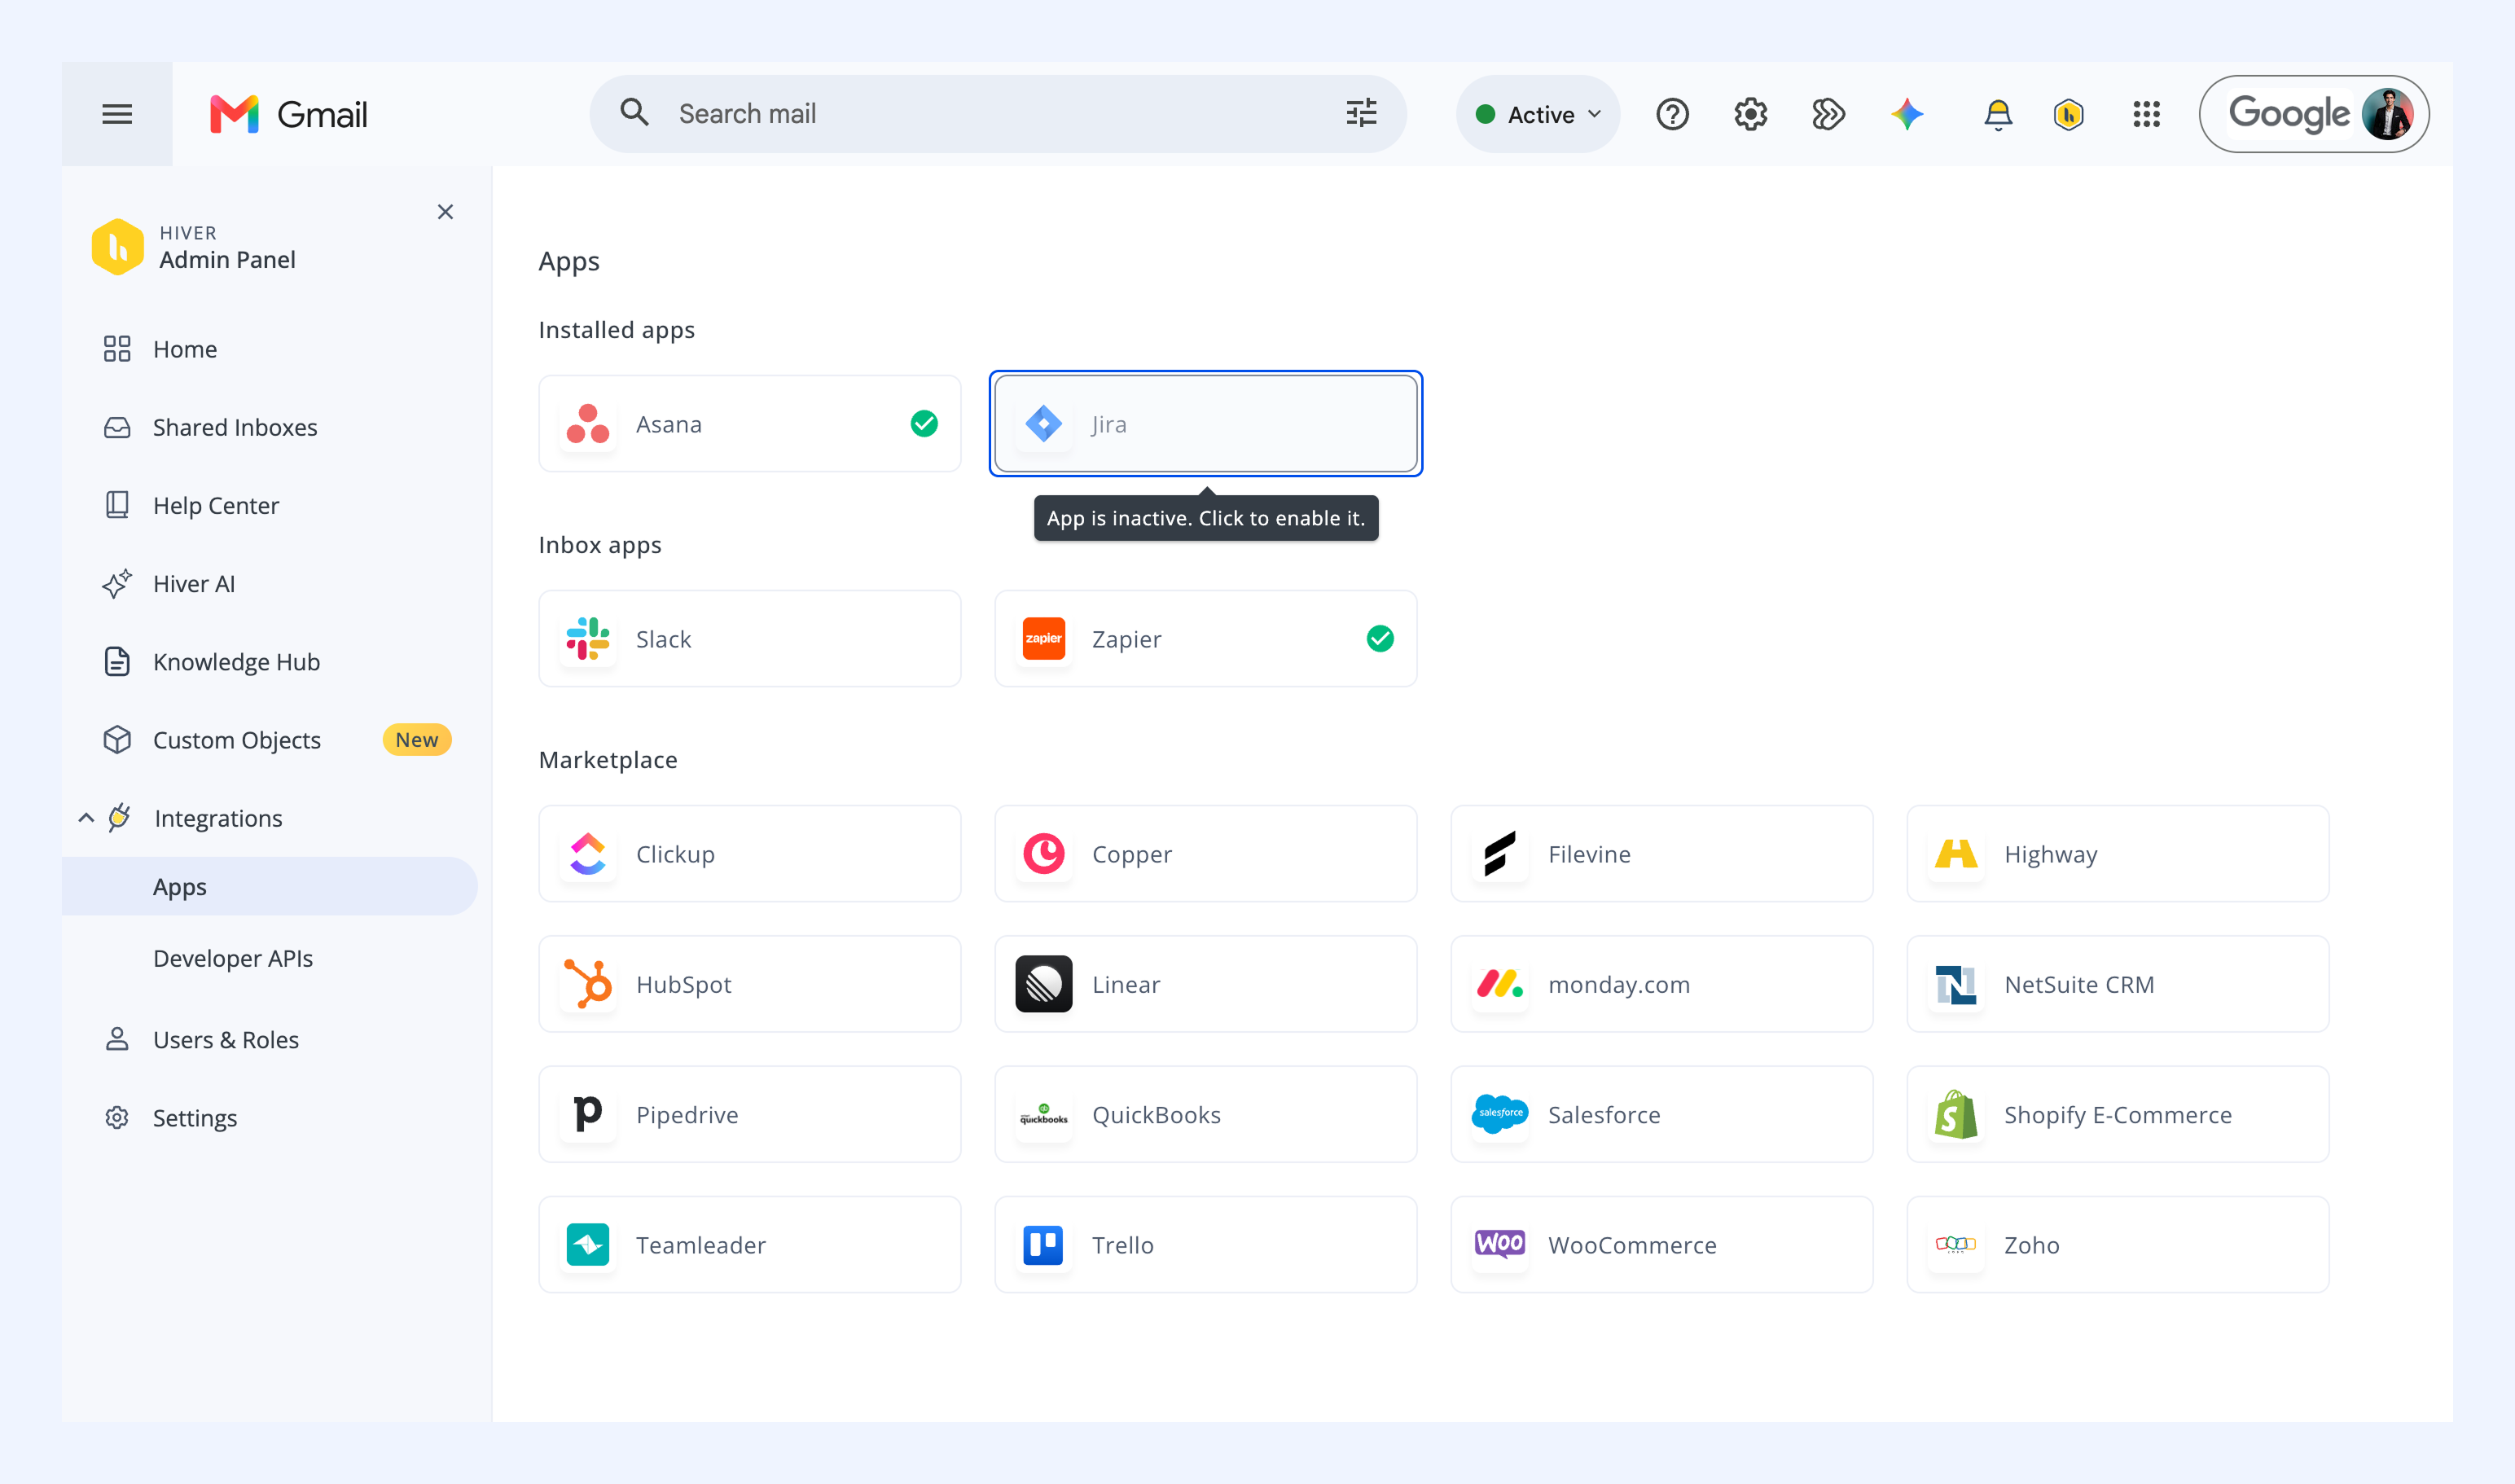Select the Linear marketplace icon
Screen dimensions: 2515x1484
click(x=1044, y=984)
